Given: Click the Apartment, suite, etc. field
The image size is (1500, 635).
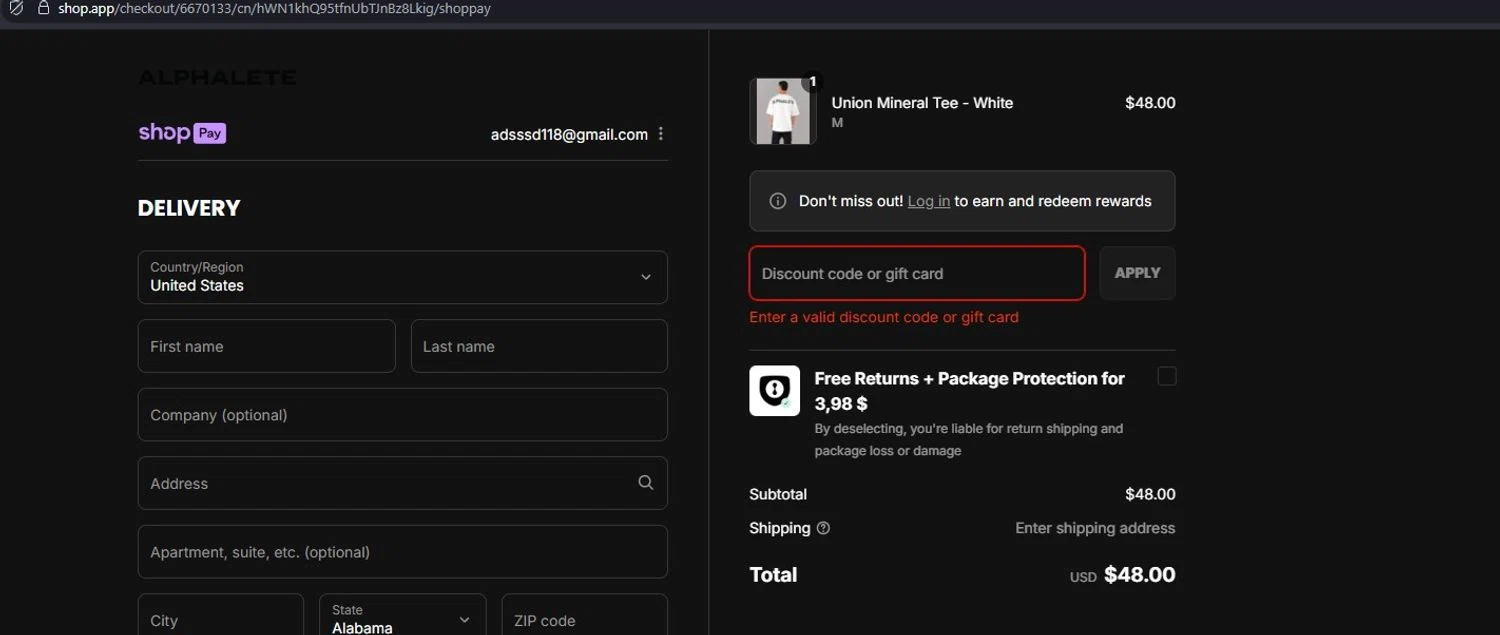Looking at the screenshot, I should pos(403,552).
